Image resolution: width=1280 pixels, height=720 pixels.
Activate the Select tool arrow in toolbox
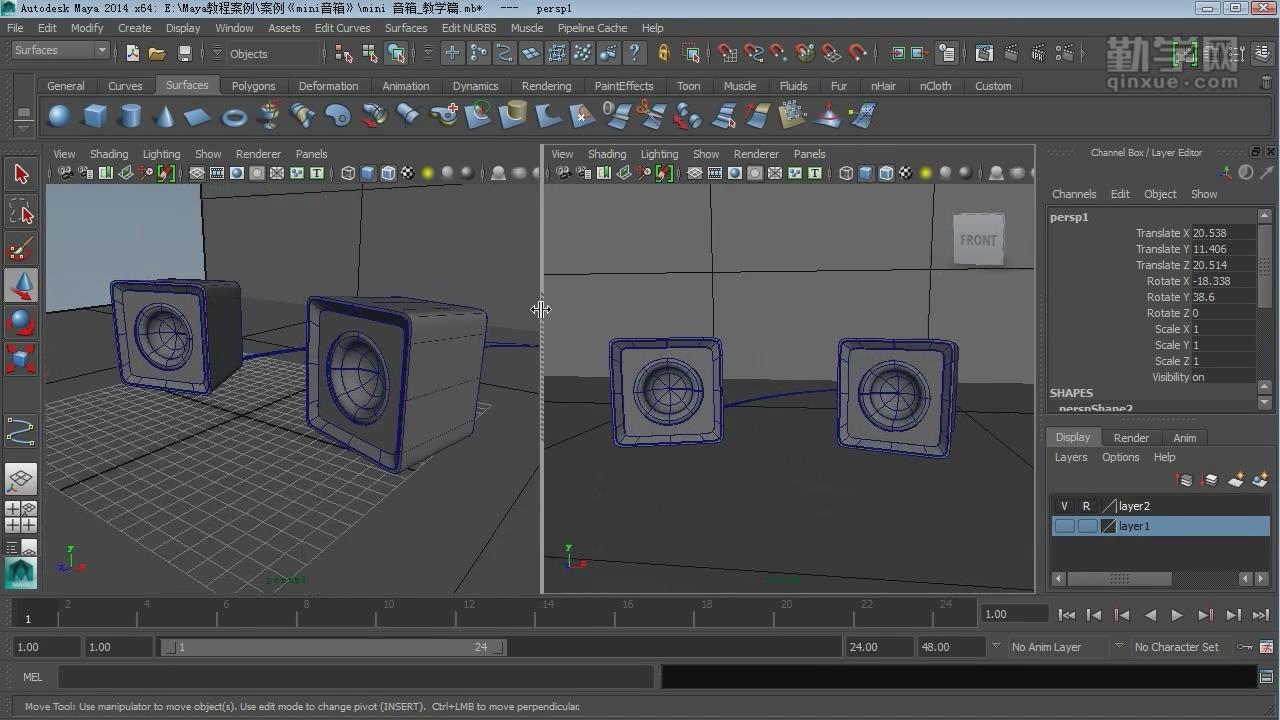pyautogui.click(x=21, y=175)
